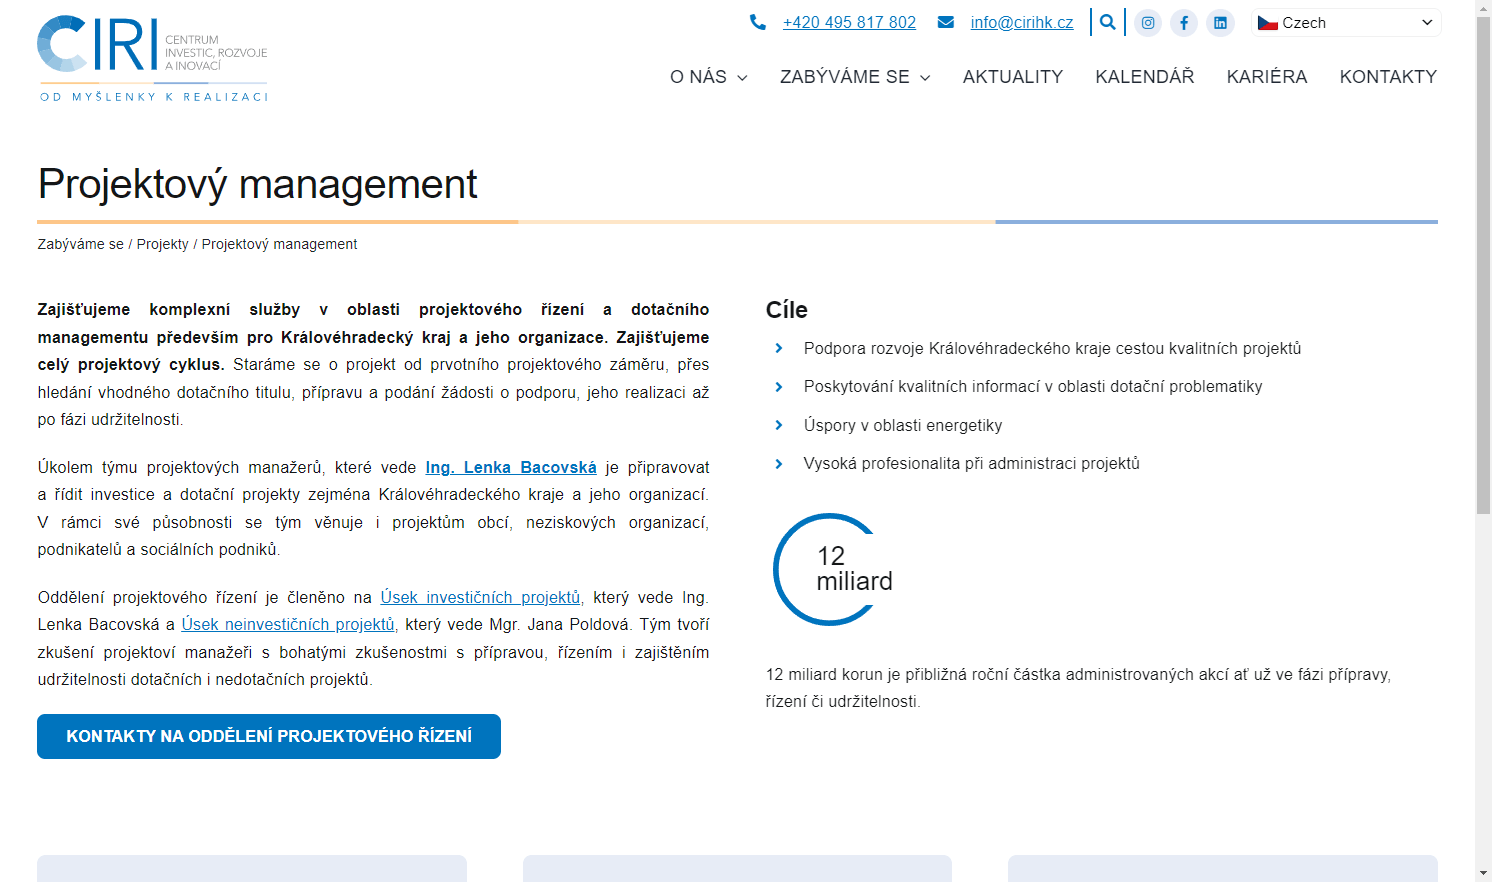The image size is (1492, 882).
Task: Click the 12 miliard circular counter
Action: pos(830,569)
